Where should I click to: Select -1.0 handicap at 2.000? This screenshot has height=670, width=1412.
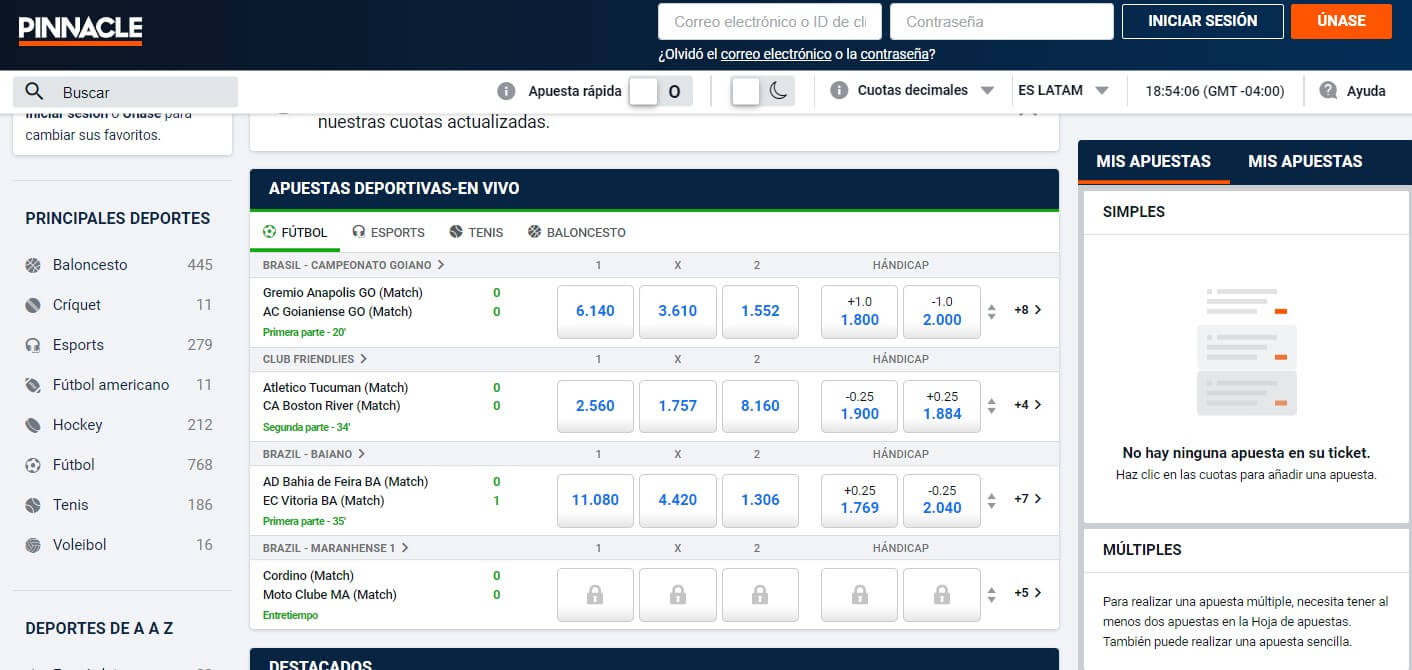942,311
